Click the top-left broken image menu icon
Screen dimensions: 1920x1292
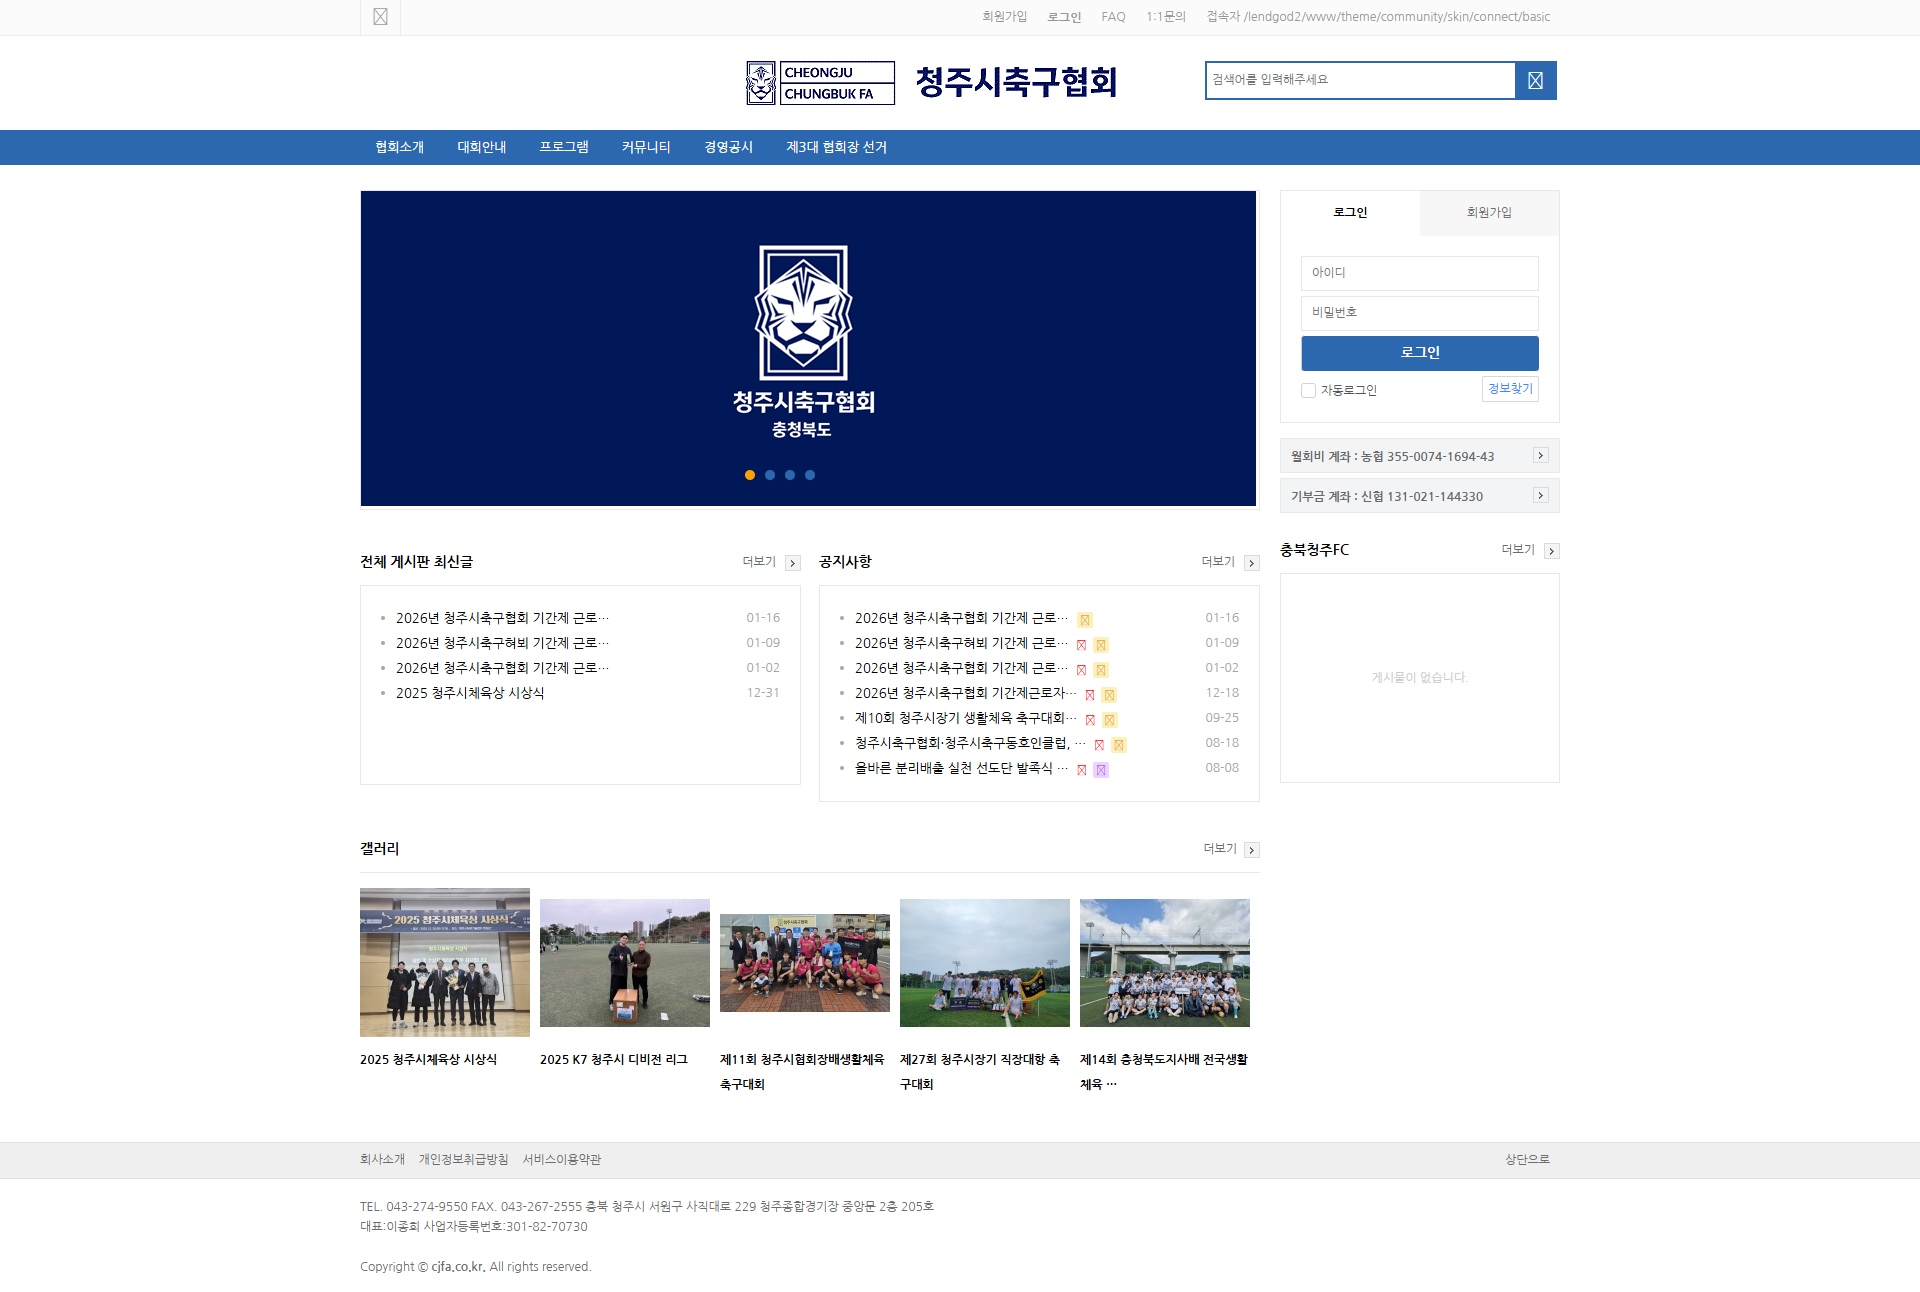click(380, 17)
